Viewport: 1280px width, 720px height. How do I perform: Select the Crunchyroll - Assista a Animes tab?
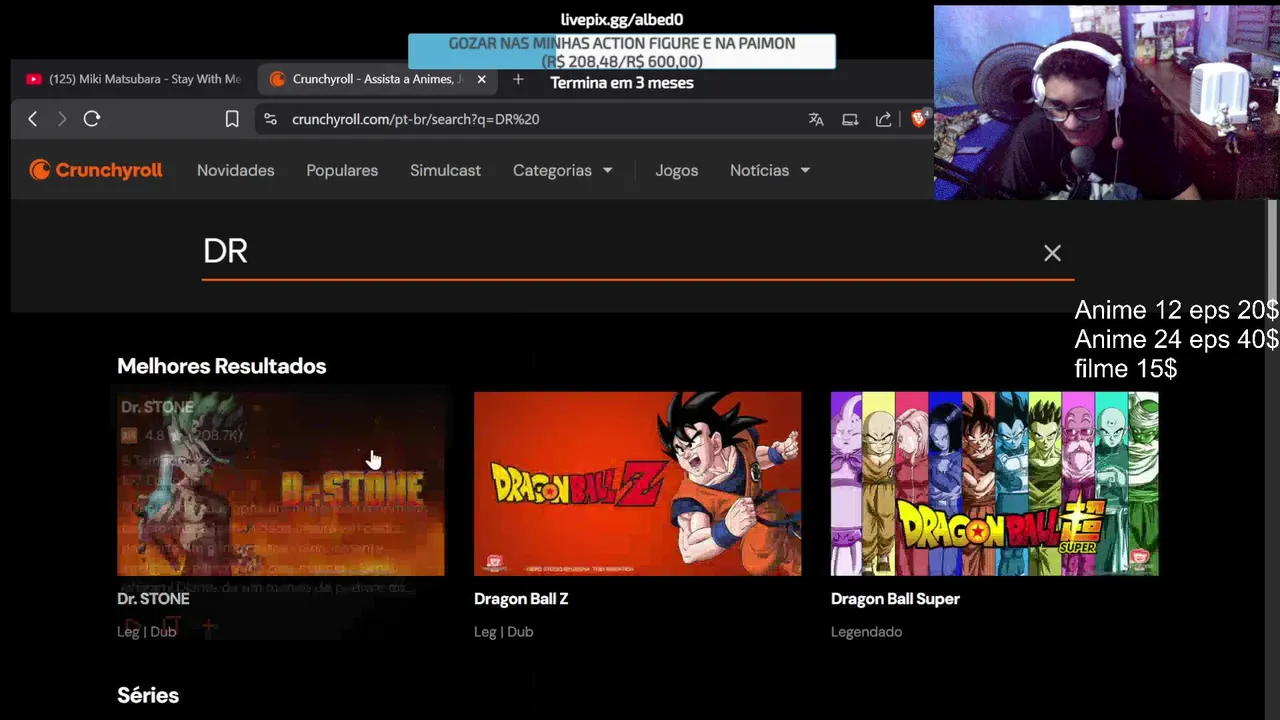click(x=379, y=79)
